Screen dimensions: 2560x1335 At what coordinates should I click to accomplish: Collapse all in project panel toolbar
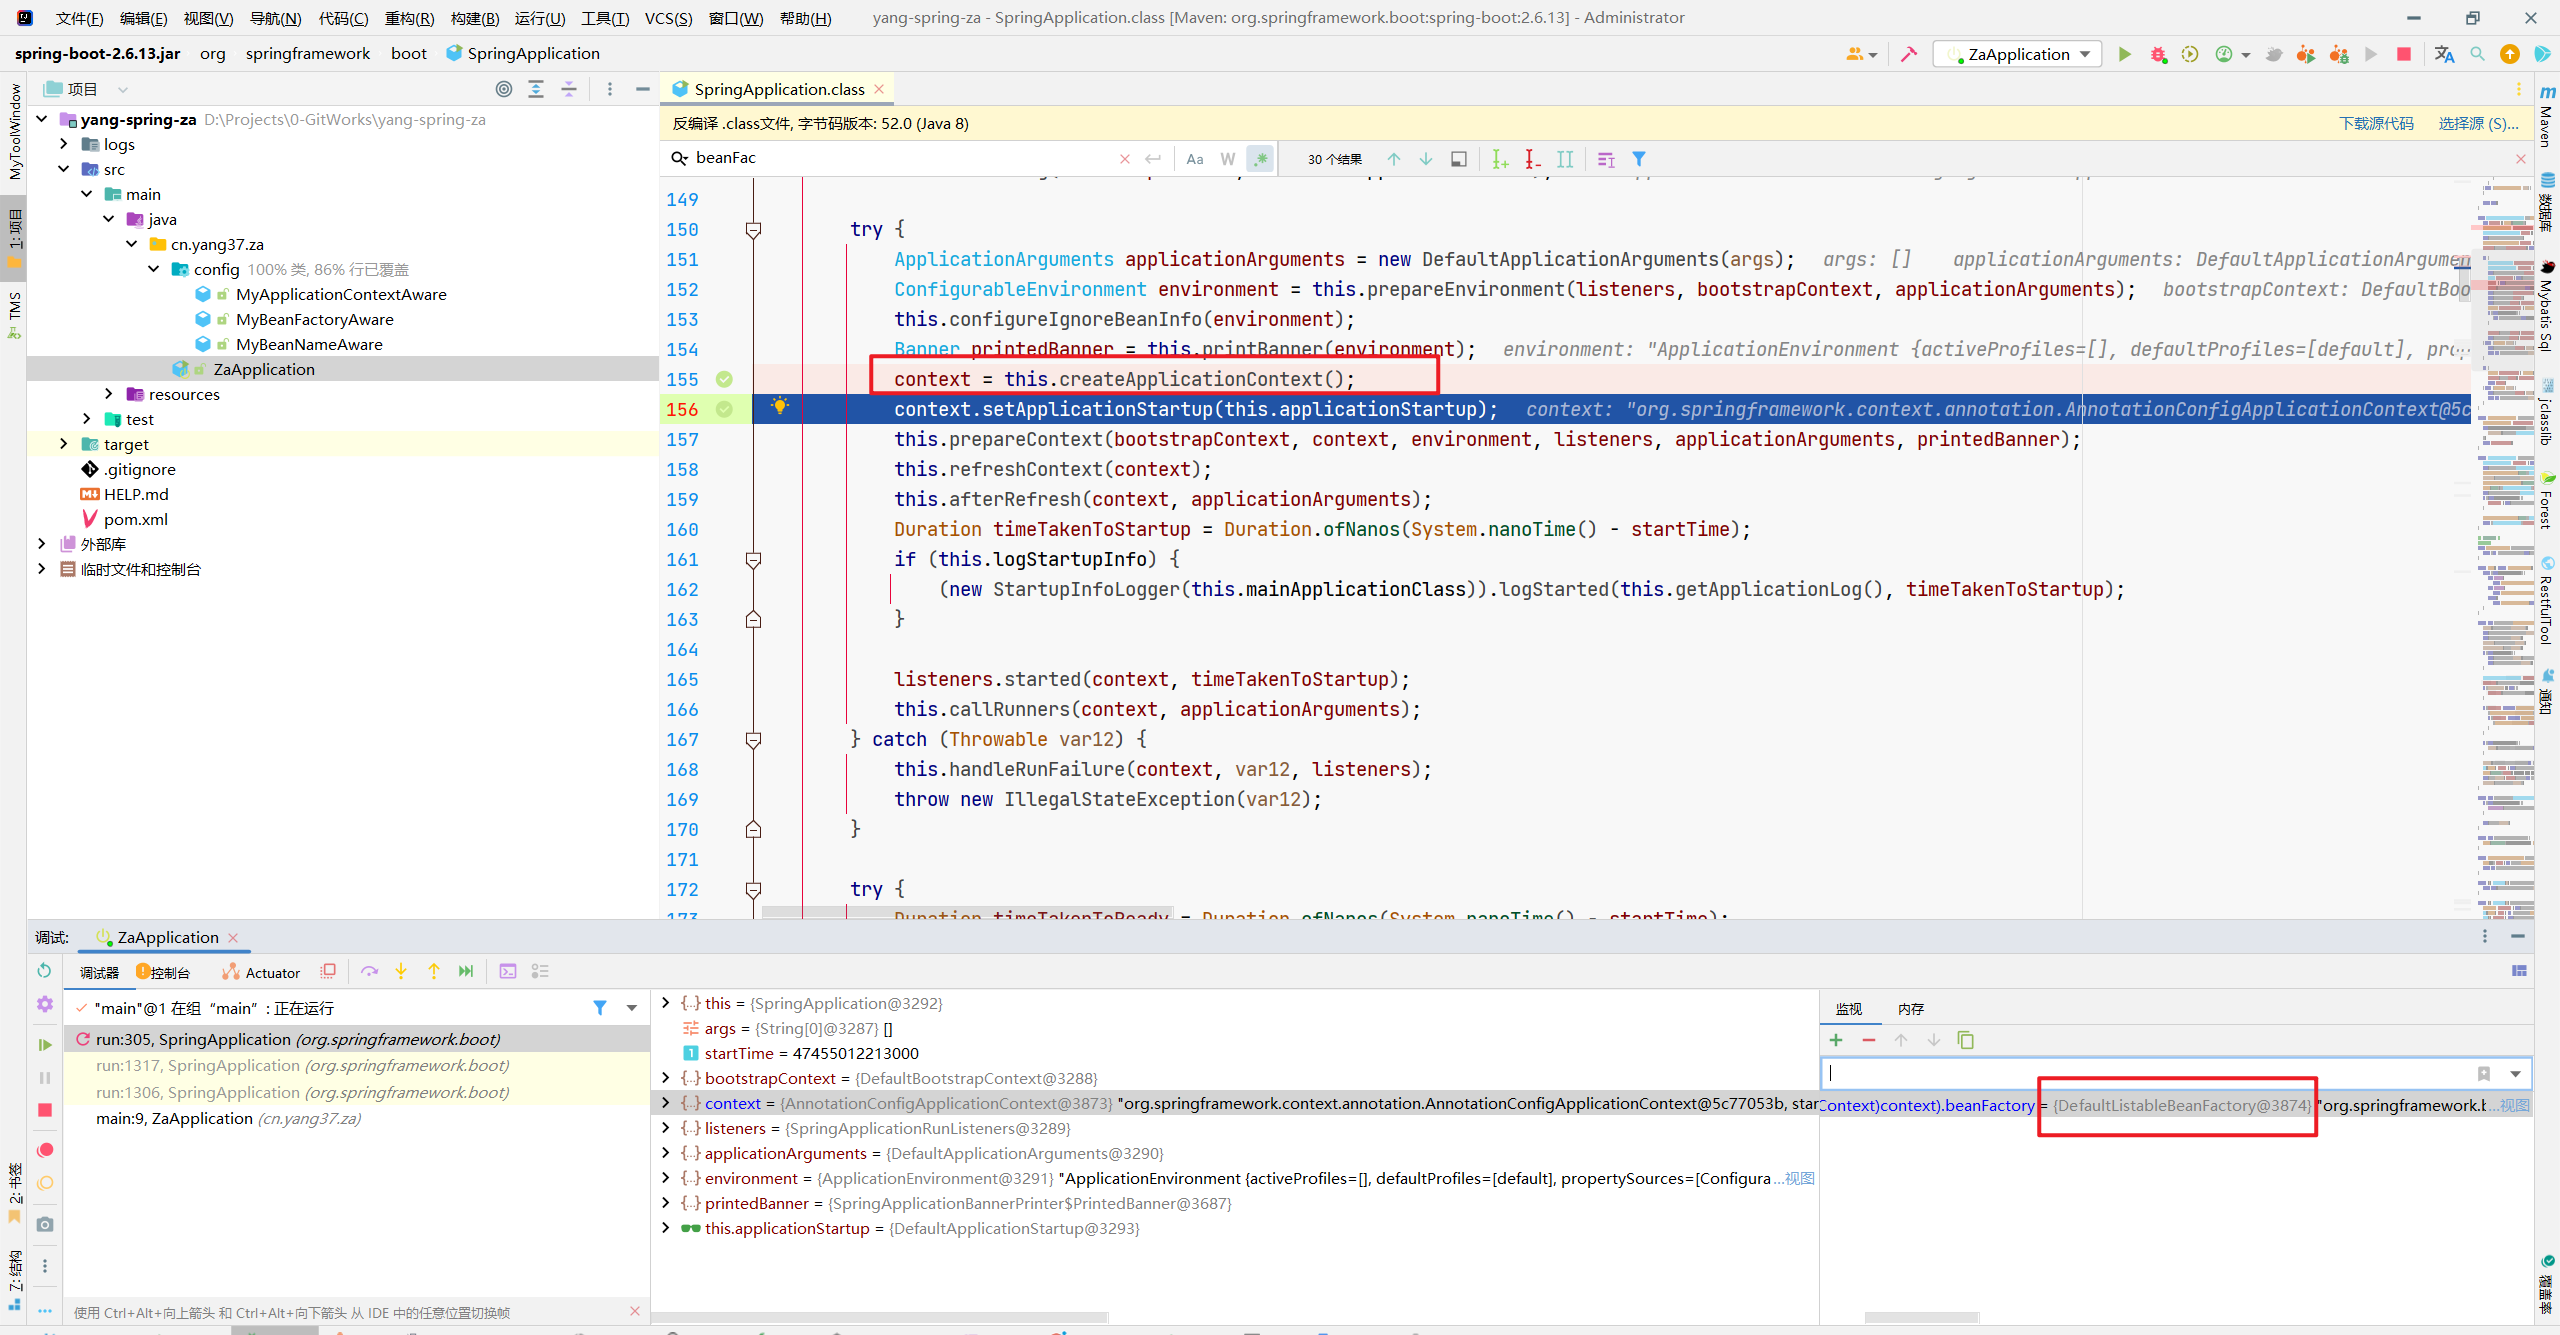pos(568,89)
